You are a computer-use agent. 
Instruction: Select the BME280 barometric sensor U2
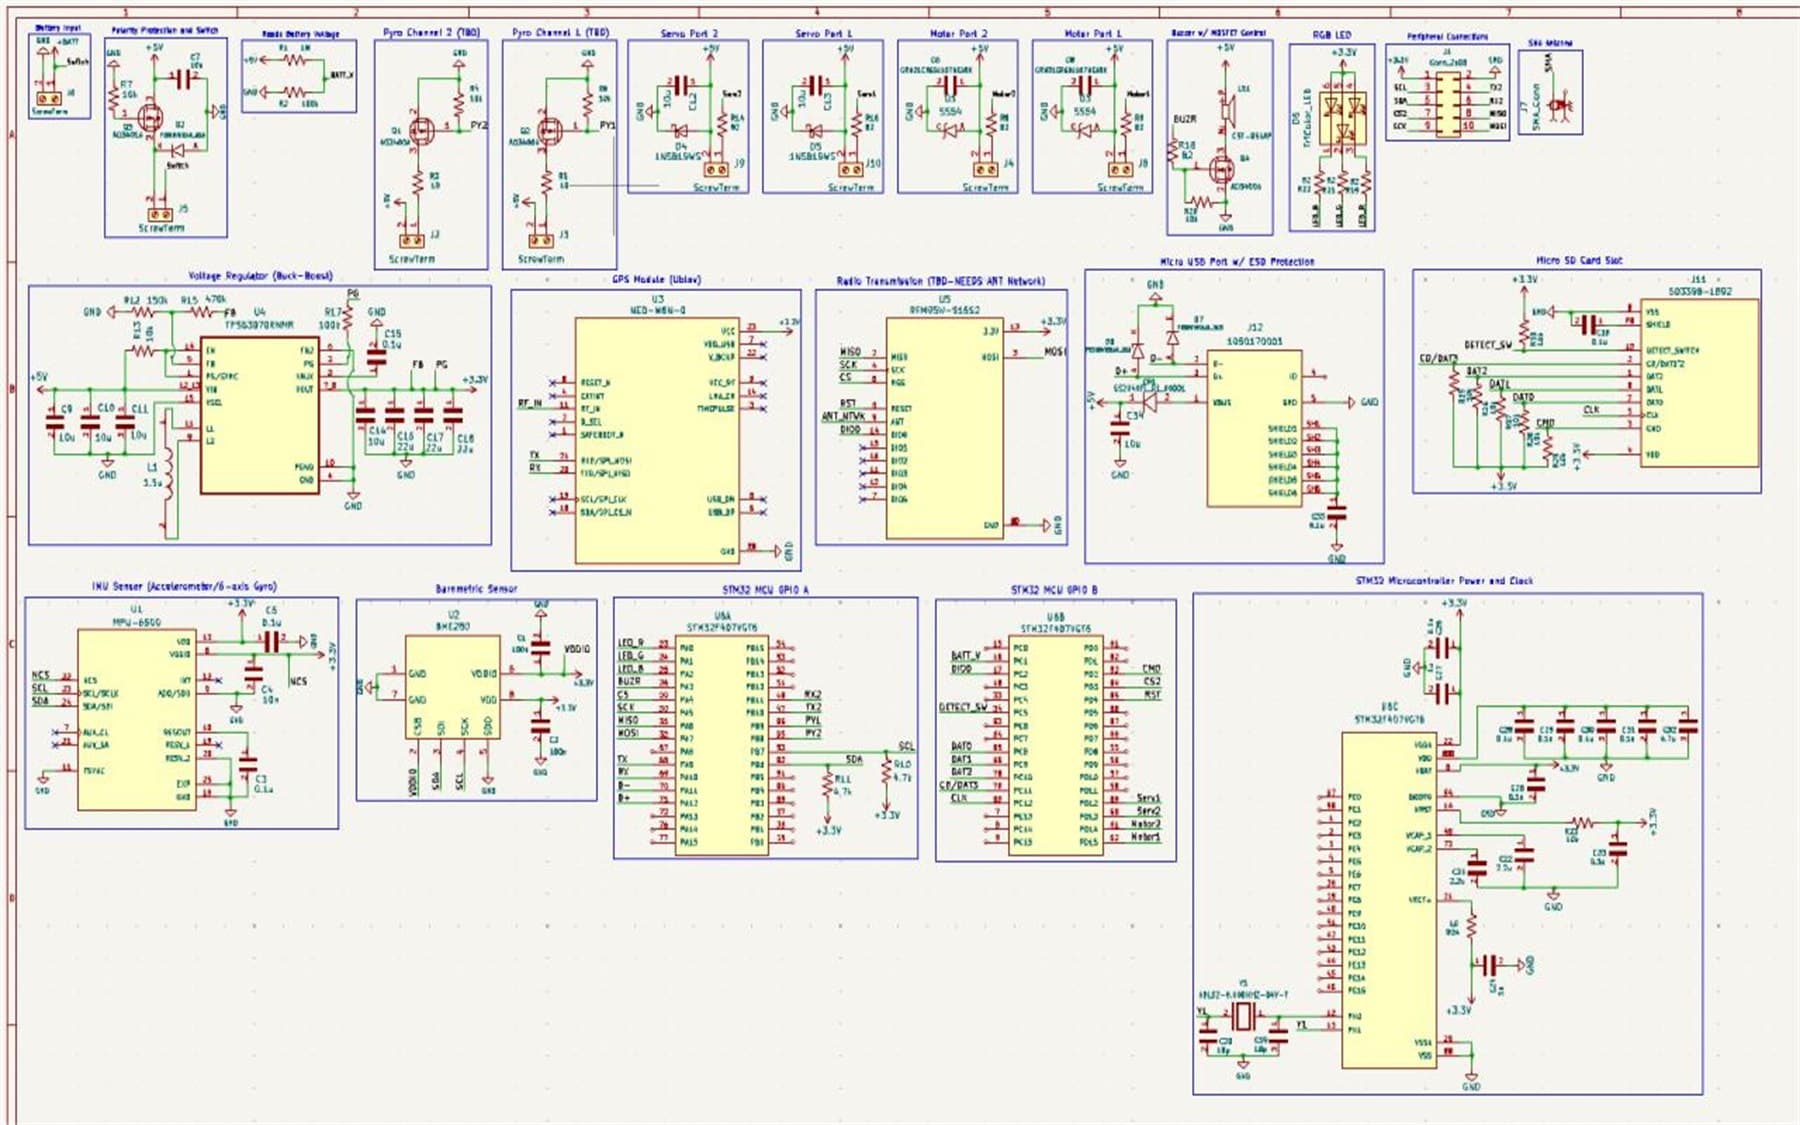(x=452, y=686)
